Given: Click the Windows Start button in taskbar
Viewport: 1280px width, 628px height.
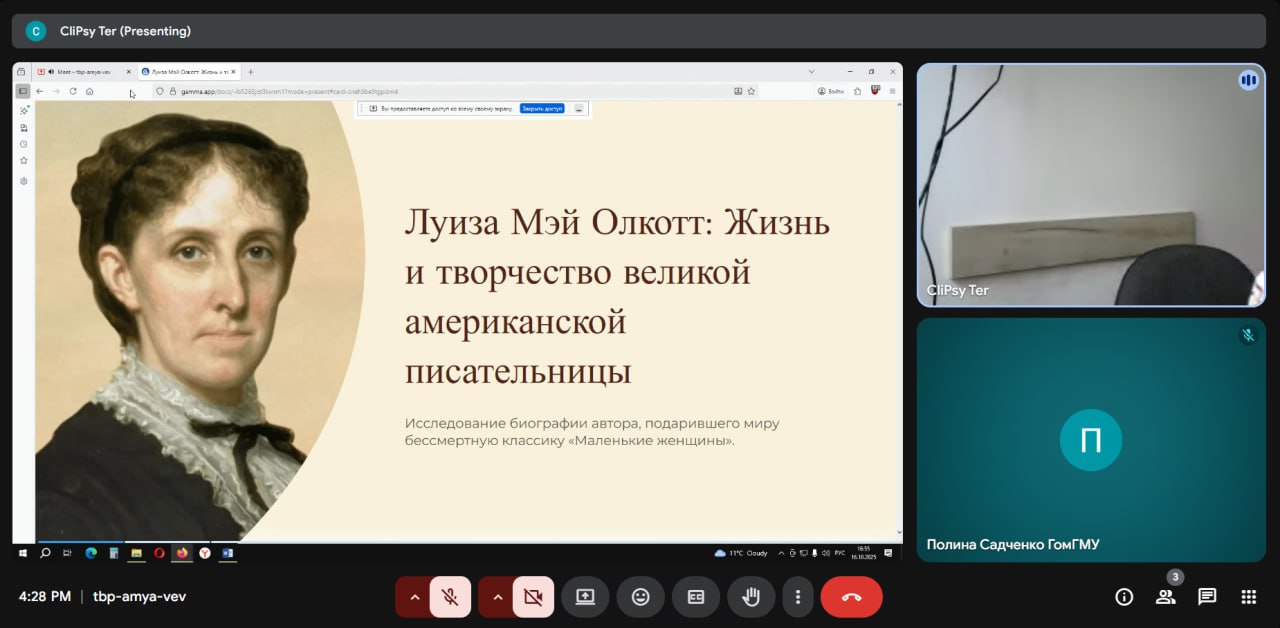Looking at the screenshot, I should (22, 552).
